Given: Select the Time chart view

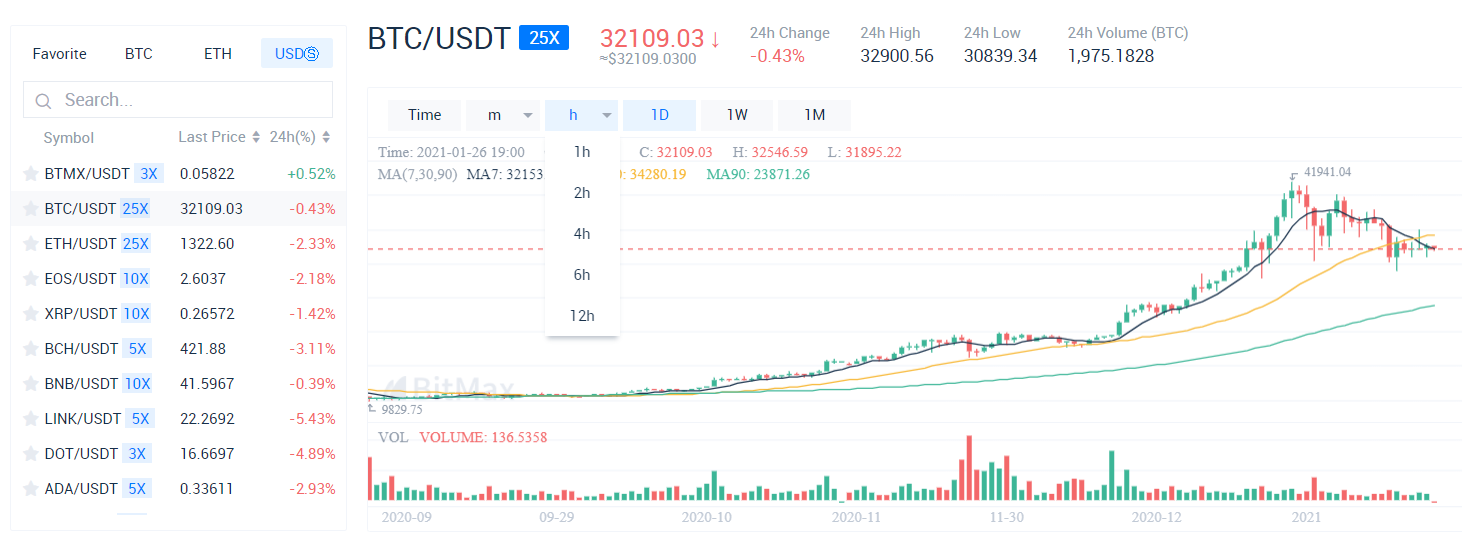Looking at the screenshot, I should tap(425, 115).
